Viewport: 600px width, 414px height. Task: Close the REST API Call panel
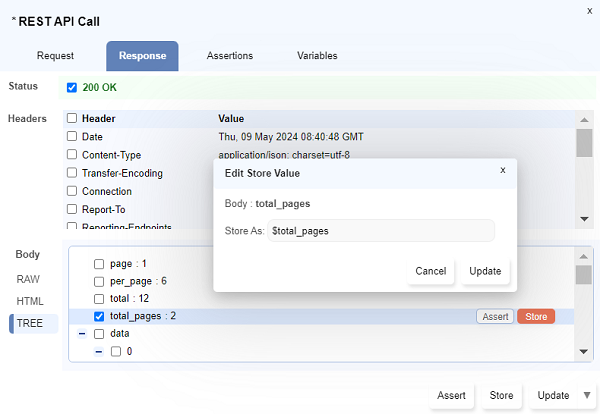point(589,10)
